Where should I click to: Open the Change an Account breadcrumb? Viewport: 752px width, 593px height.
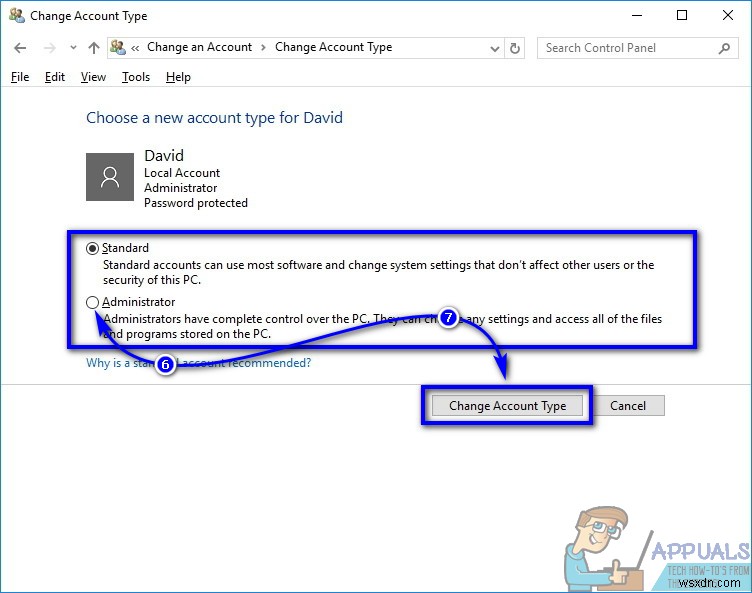(x=199, y=47)
